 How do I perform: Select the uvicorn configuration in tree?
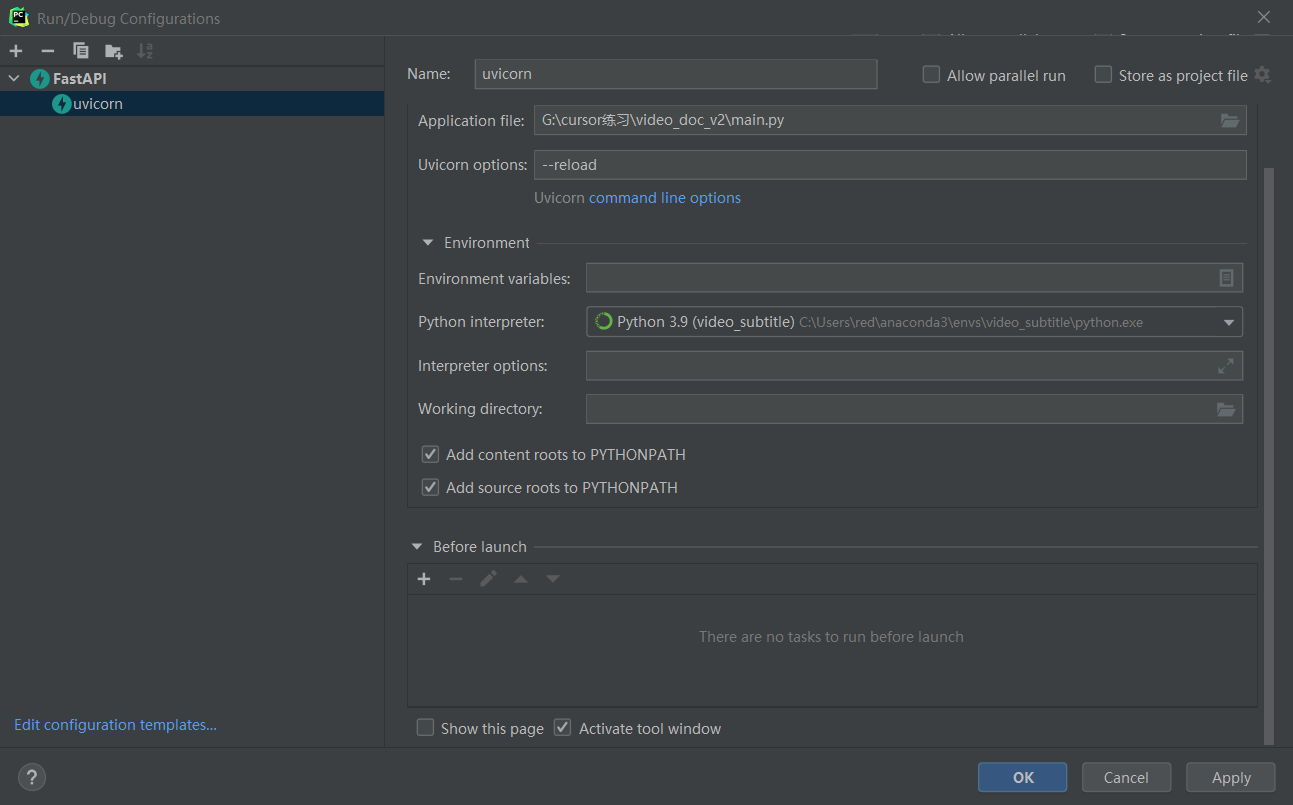pos(97,104)
